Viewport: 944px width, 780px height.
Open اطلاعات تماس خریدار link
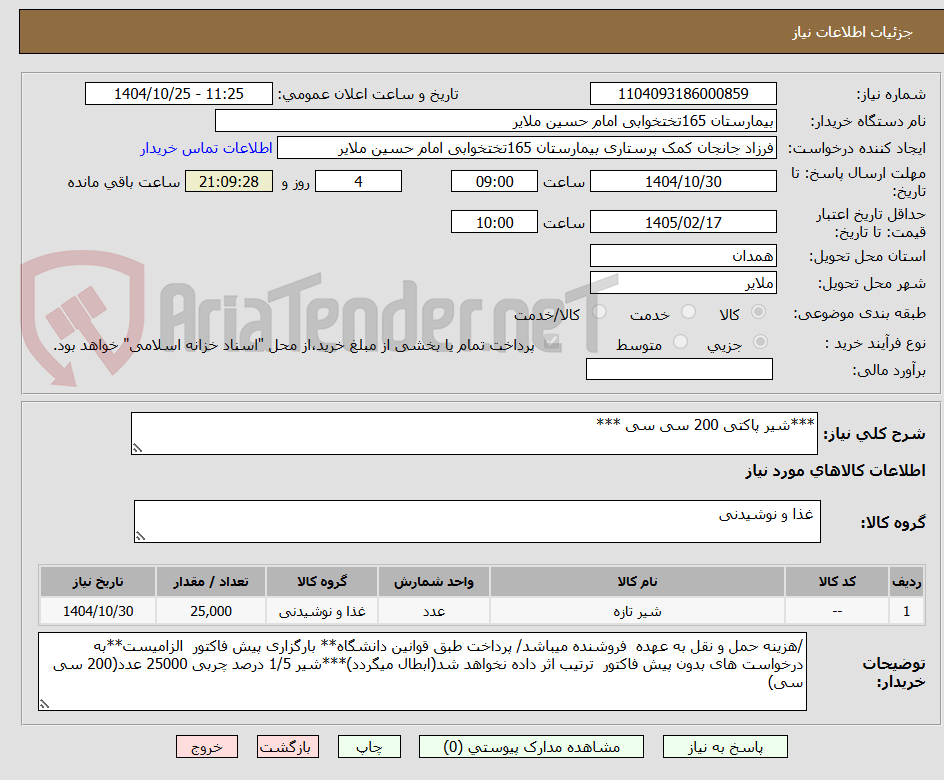click(206, 148)
